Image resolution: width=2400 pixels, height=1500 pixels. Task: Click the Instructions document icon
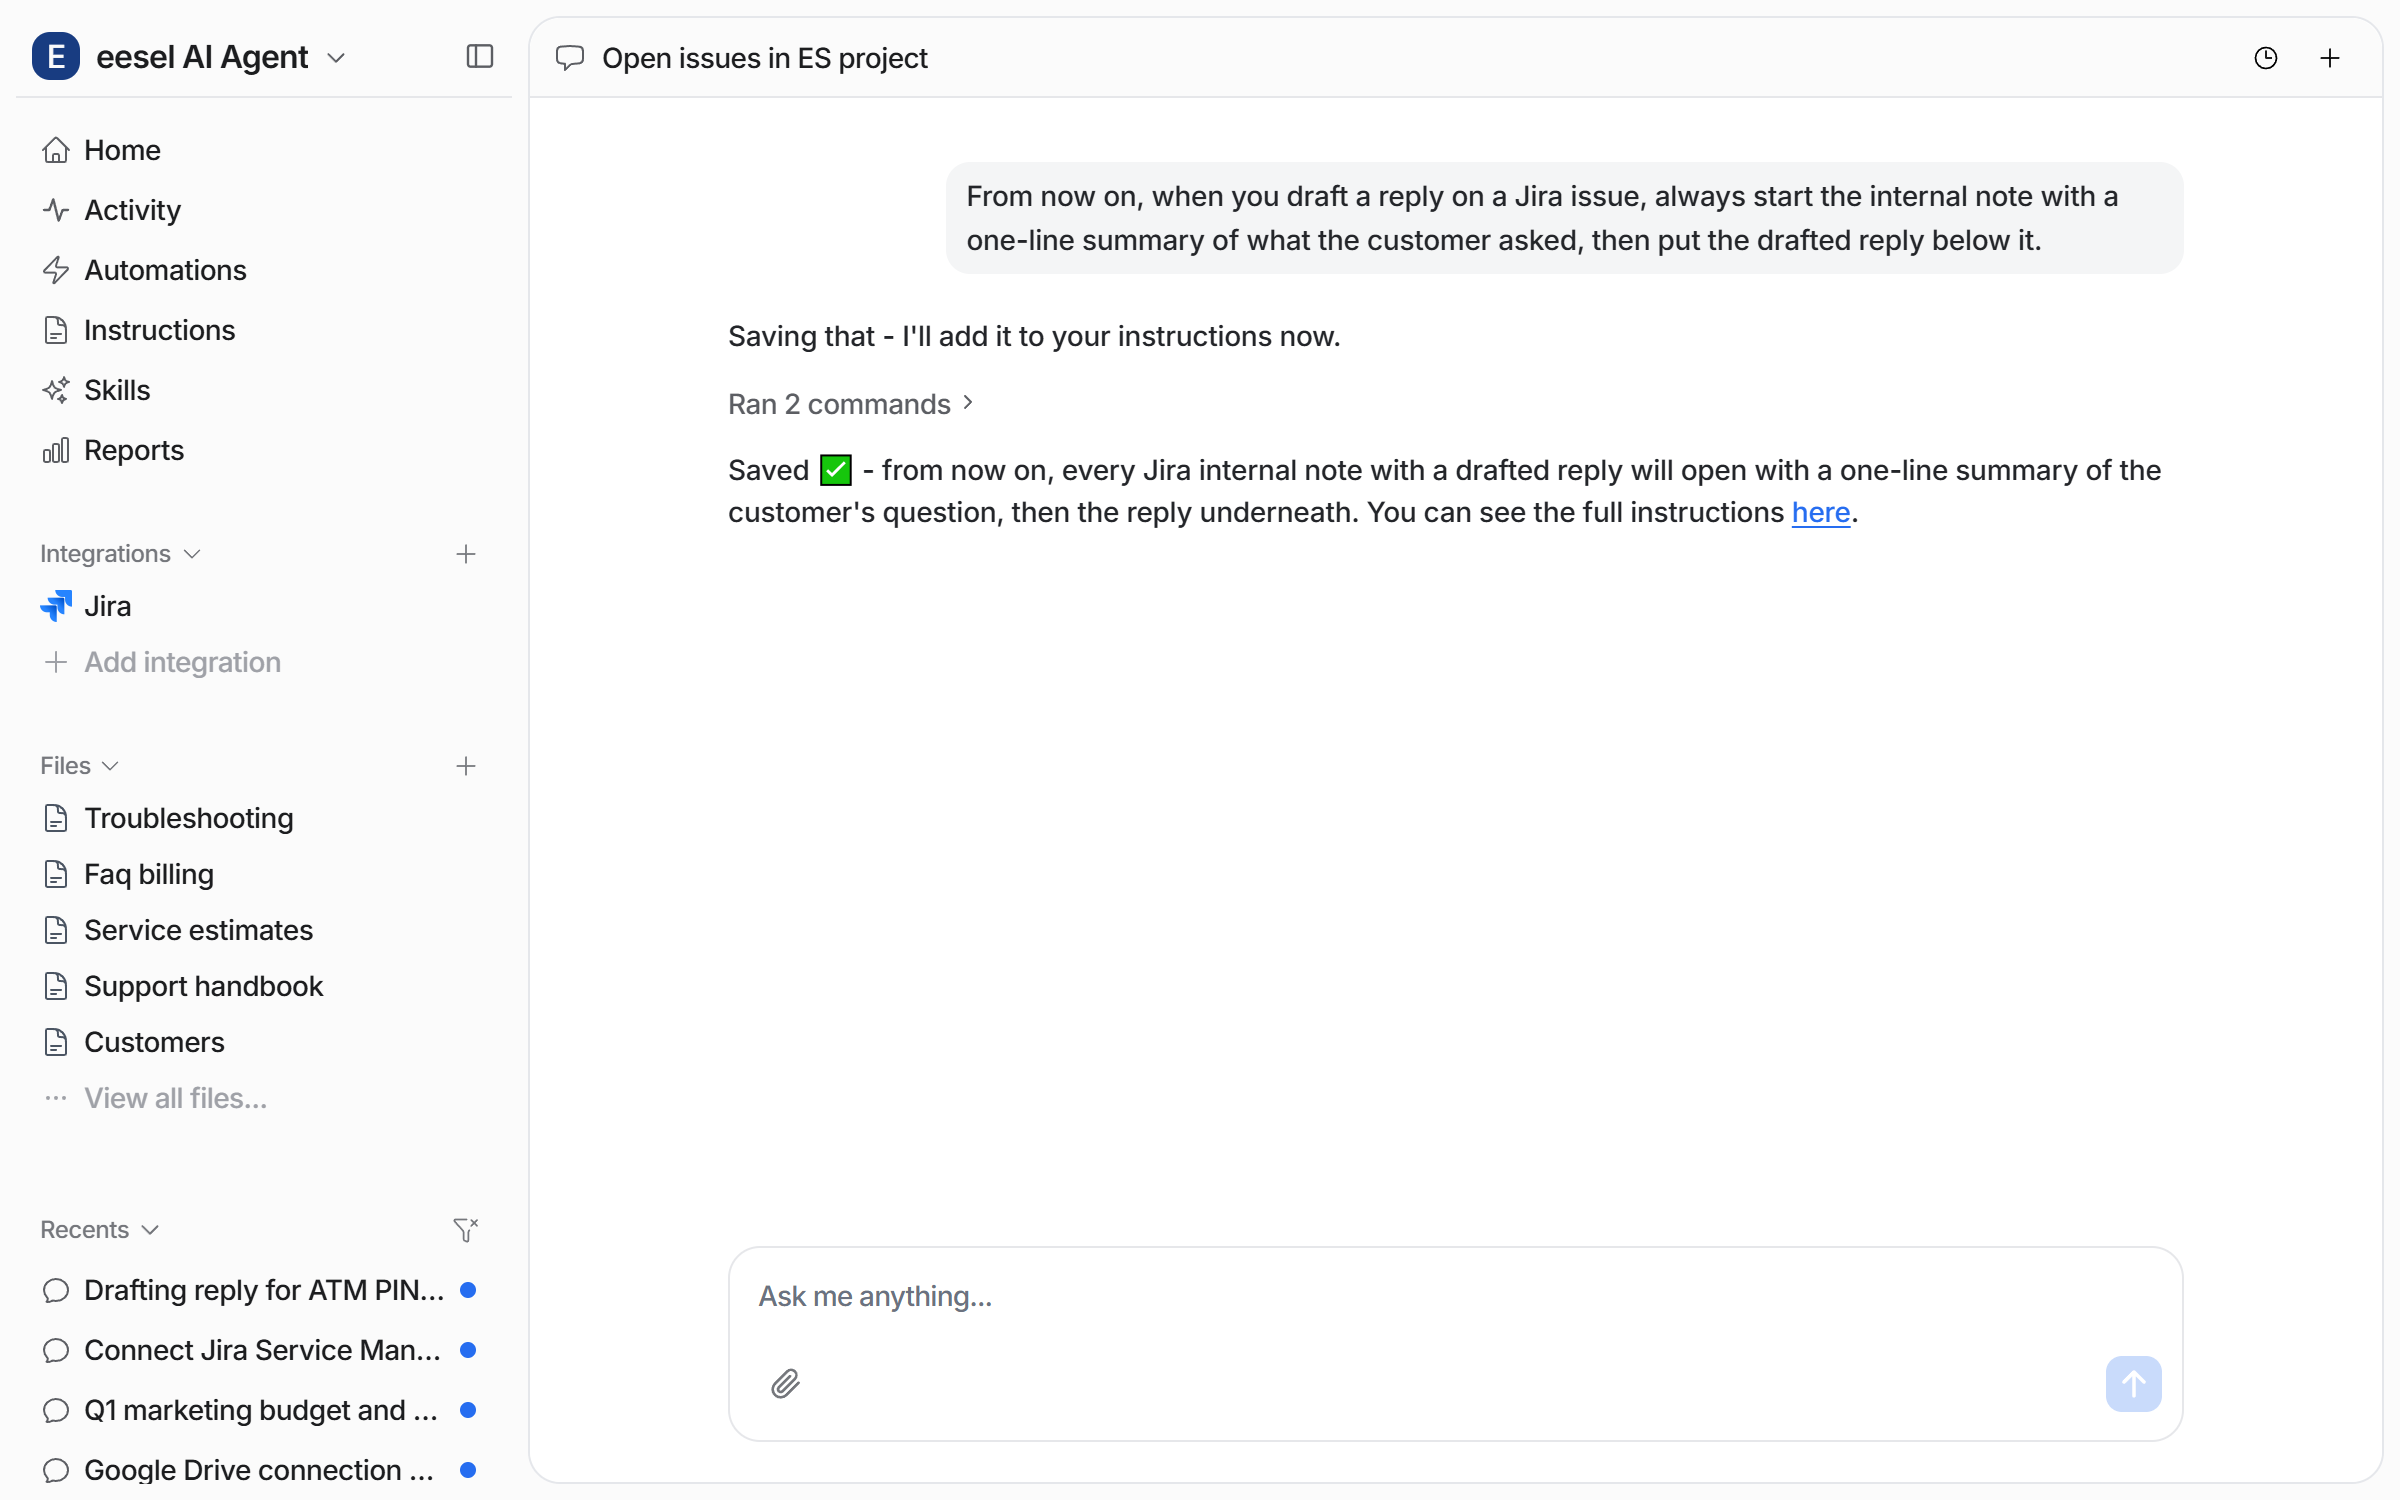tap(56, 330)
